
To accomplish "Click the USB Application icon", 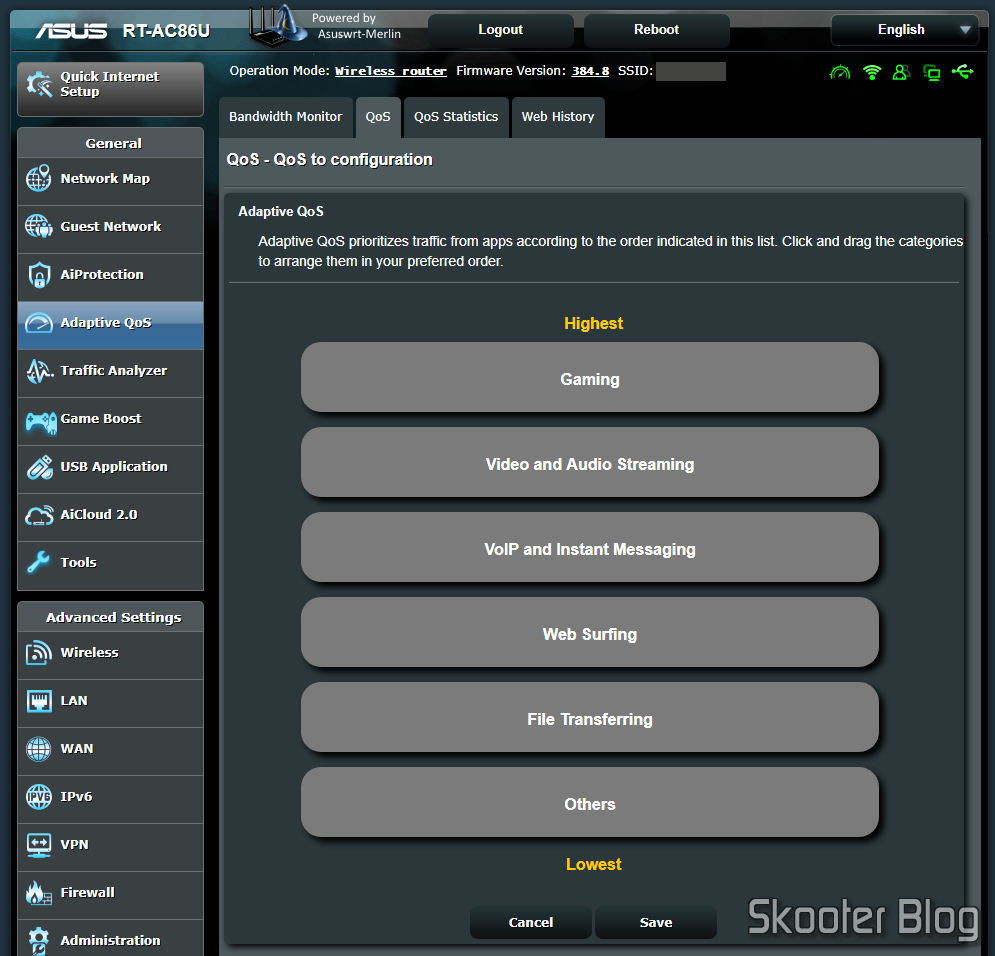I will [x=39, y=468].
